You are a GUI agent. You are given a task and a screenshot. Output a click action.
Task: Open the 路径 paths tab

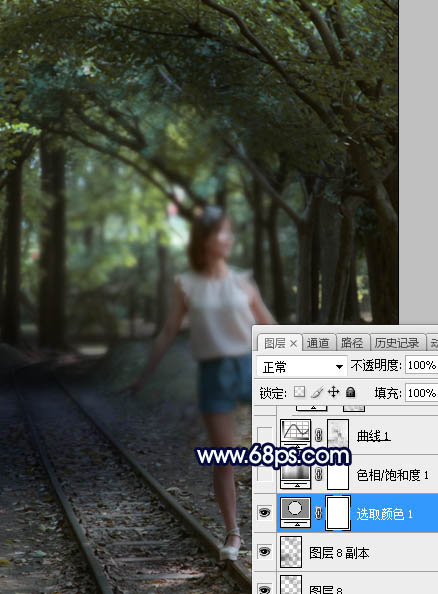pyautogui.click(x=352, y=343)
